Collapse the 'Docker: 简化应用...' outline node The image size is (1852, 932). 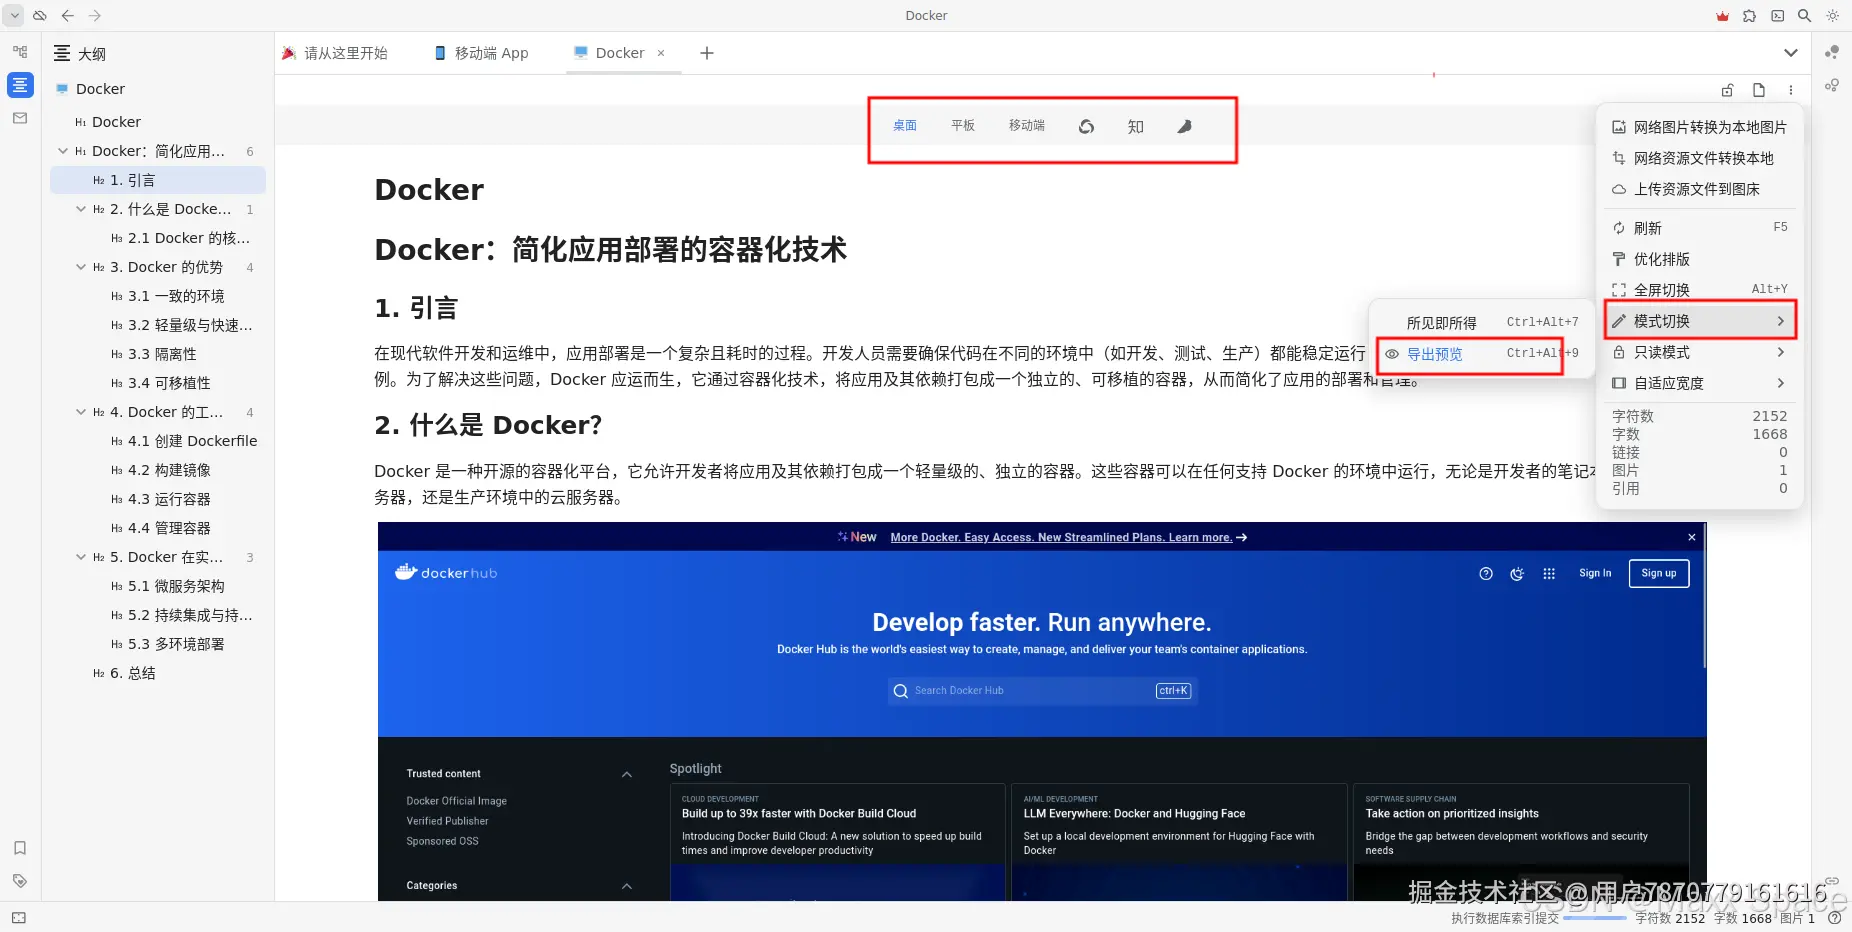(64, 151)
